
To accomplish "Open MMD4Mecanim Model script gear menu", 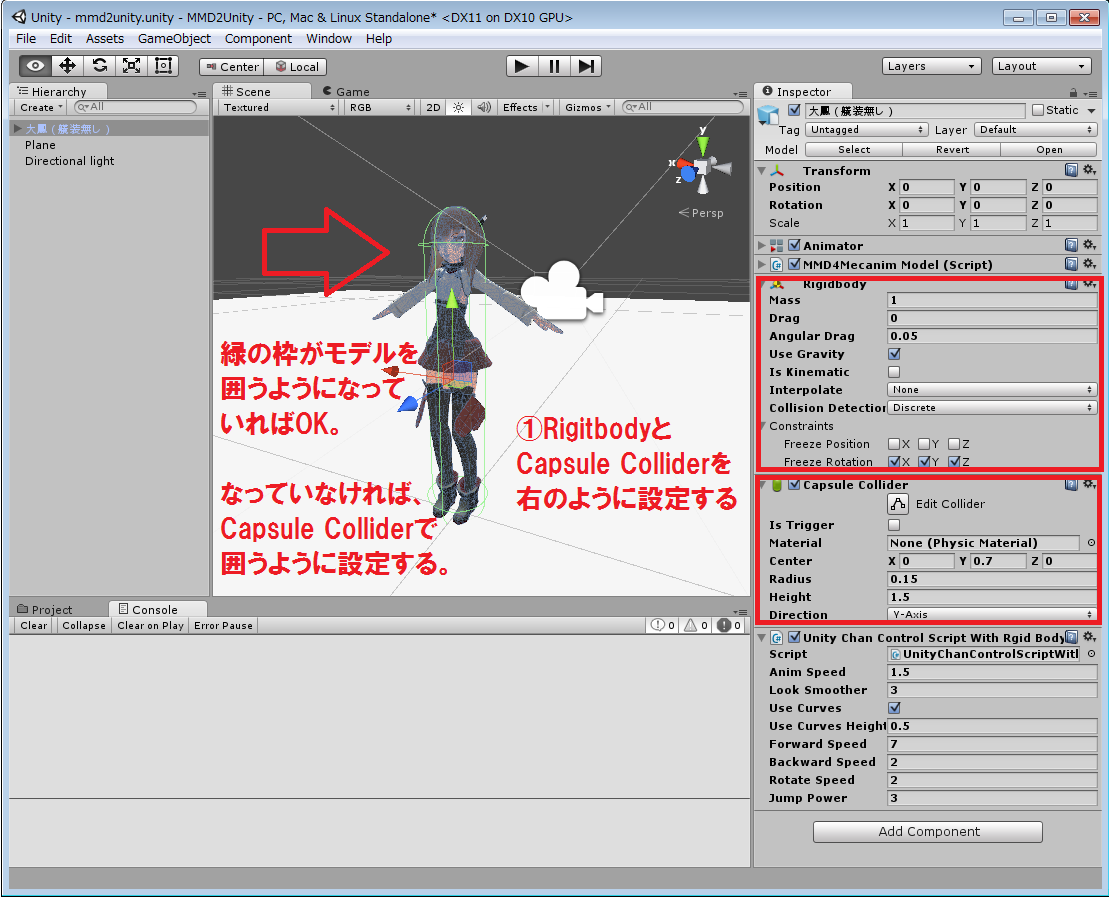I will click(1089, 264).
